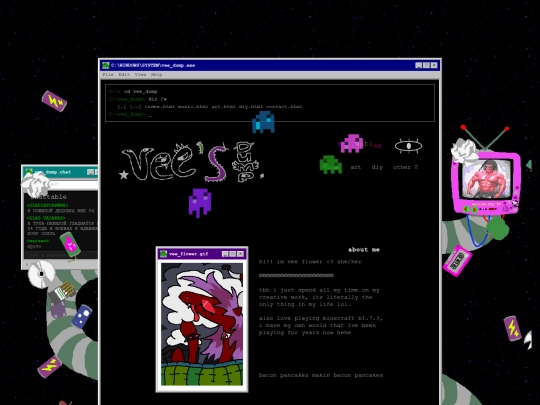Screen dimensions: 540x405
Task: Go to the art page link
Action: (x=356, y=167)
